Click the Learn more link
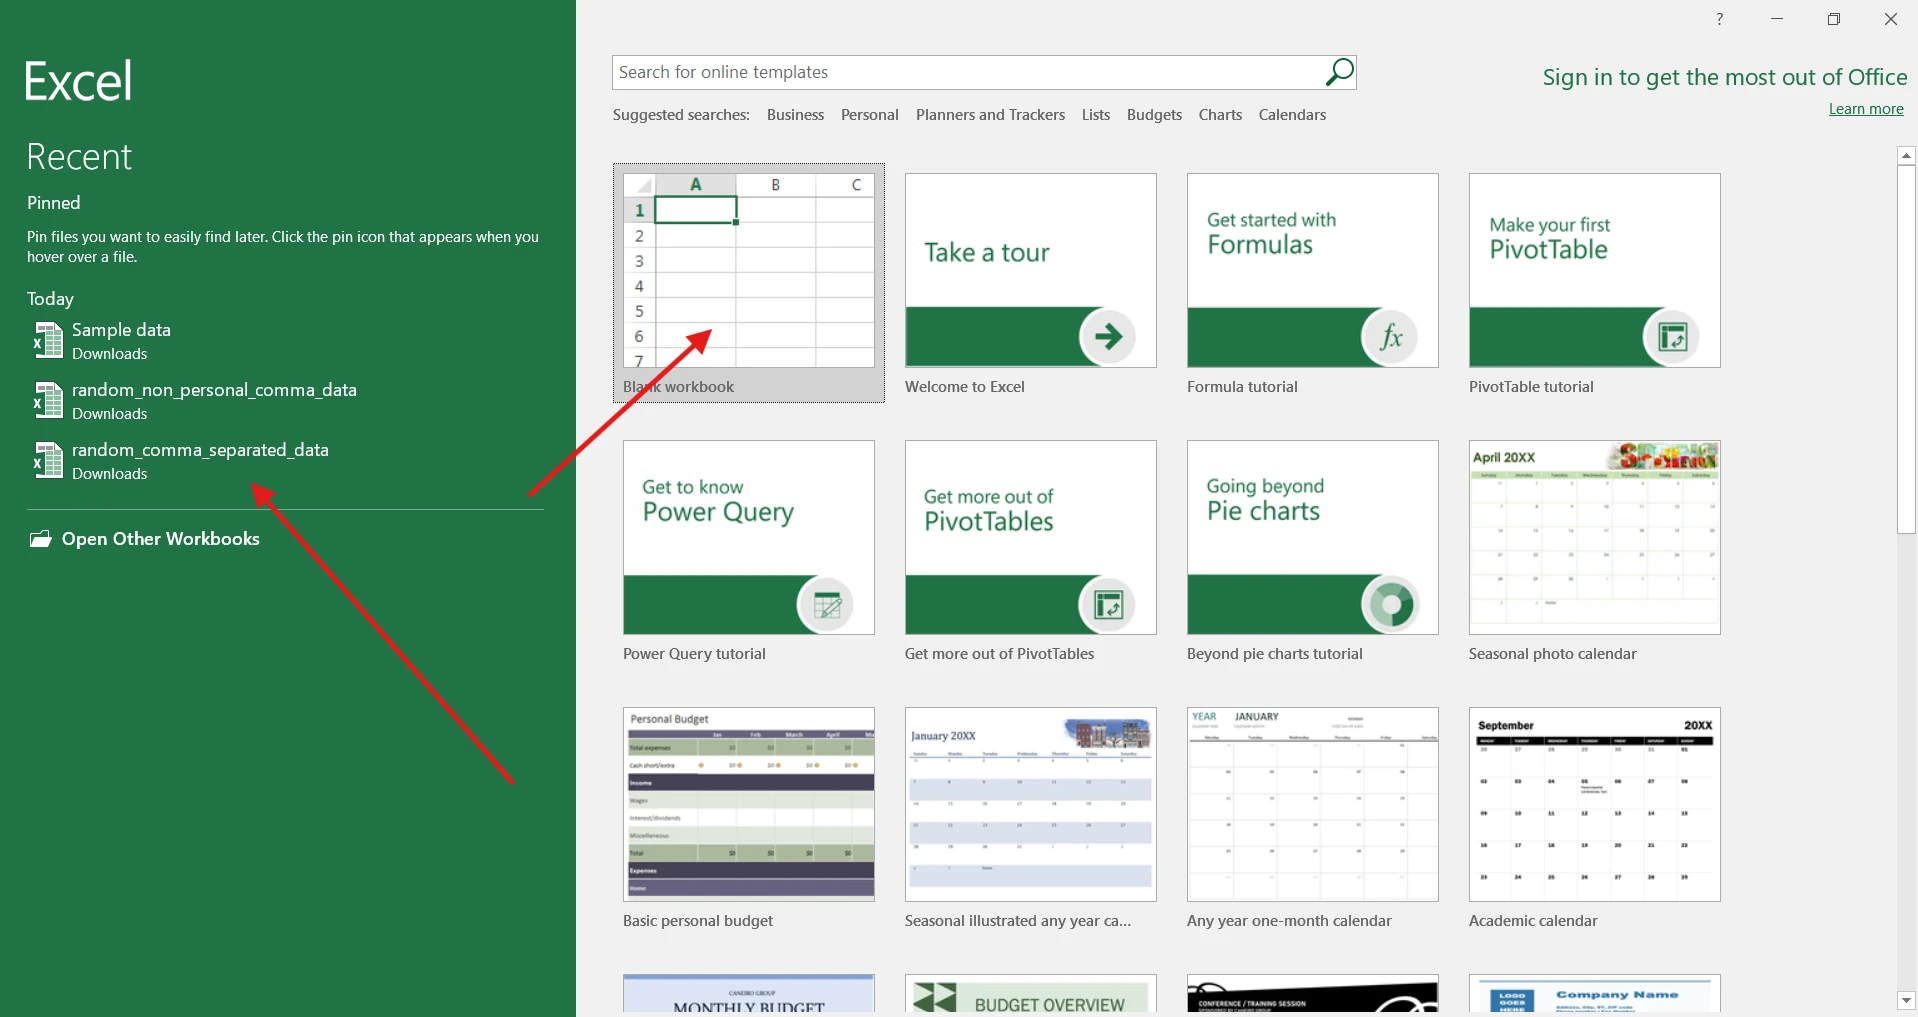The width and height of the screenshot is (1918, 1017). pyautogui.click(x=1864, y=108)
